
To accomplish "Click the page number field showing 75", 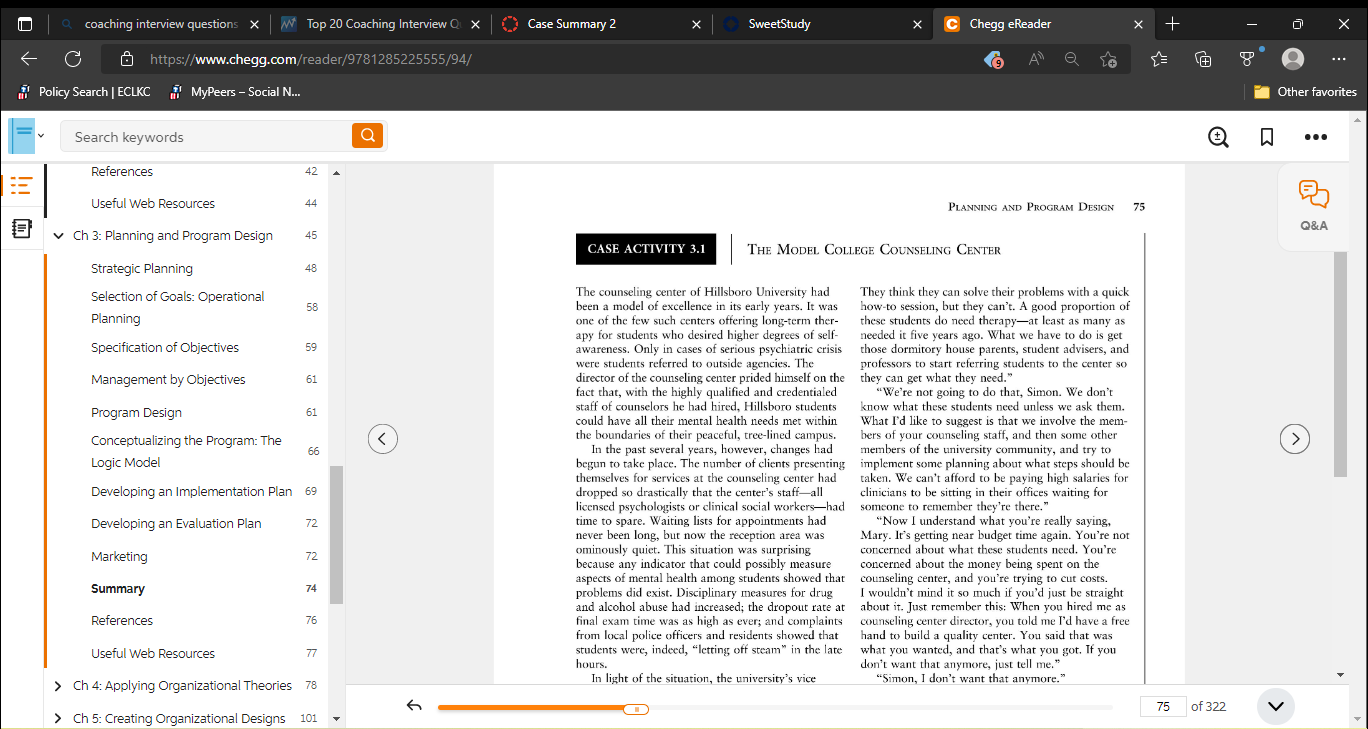I will click(1163, 706).
